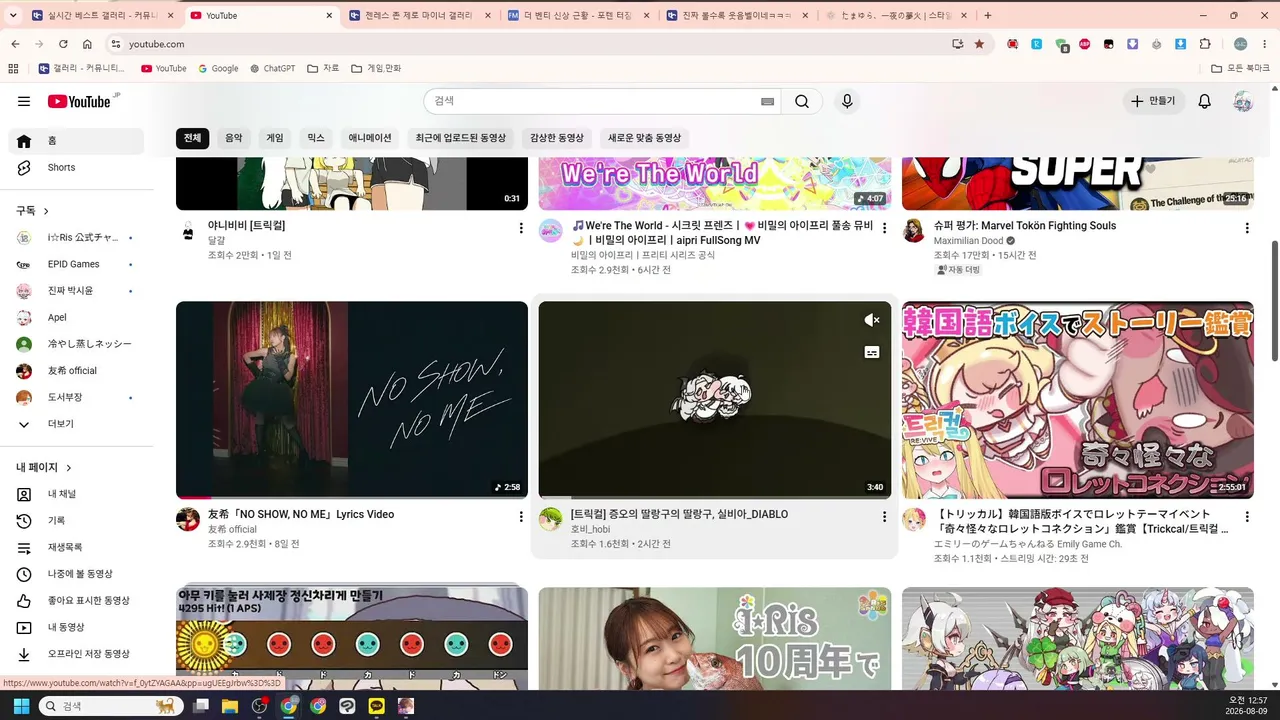Open 재생목록 playlists in the sidebar
This screenshot has height=720, width=1280.
pos(76,548)
